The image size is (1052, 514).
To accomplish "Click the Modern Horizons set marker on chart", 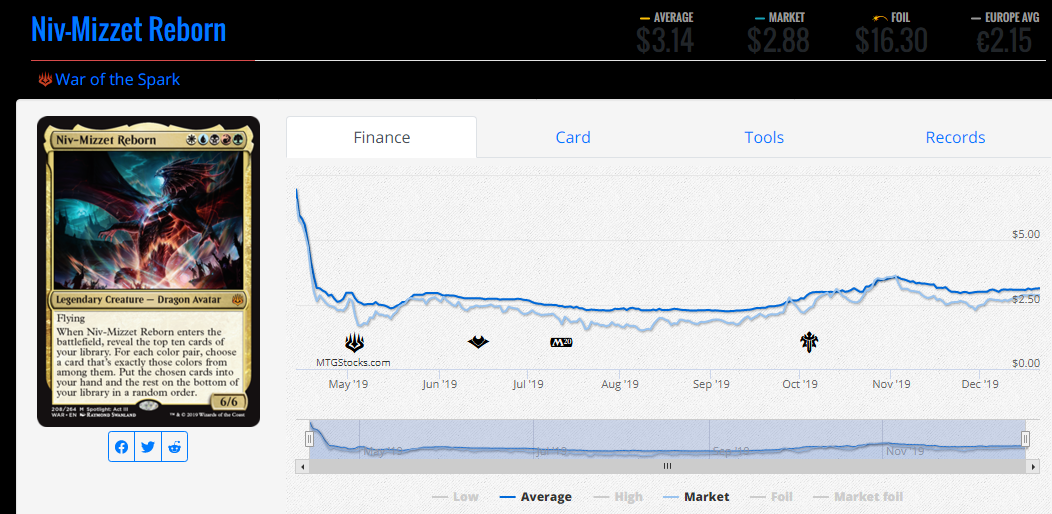I will (x=478, y=342).
